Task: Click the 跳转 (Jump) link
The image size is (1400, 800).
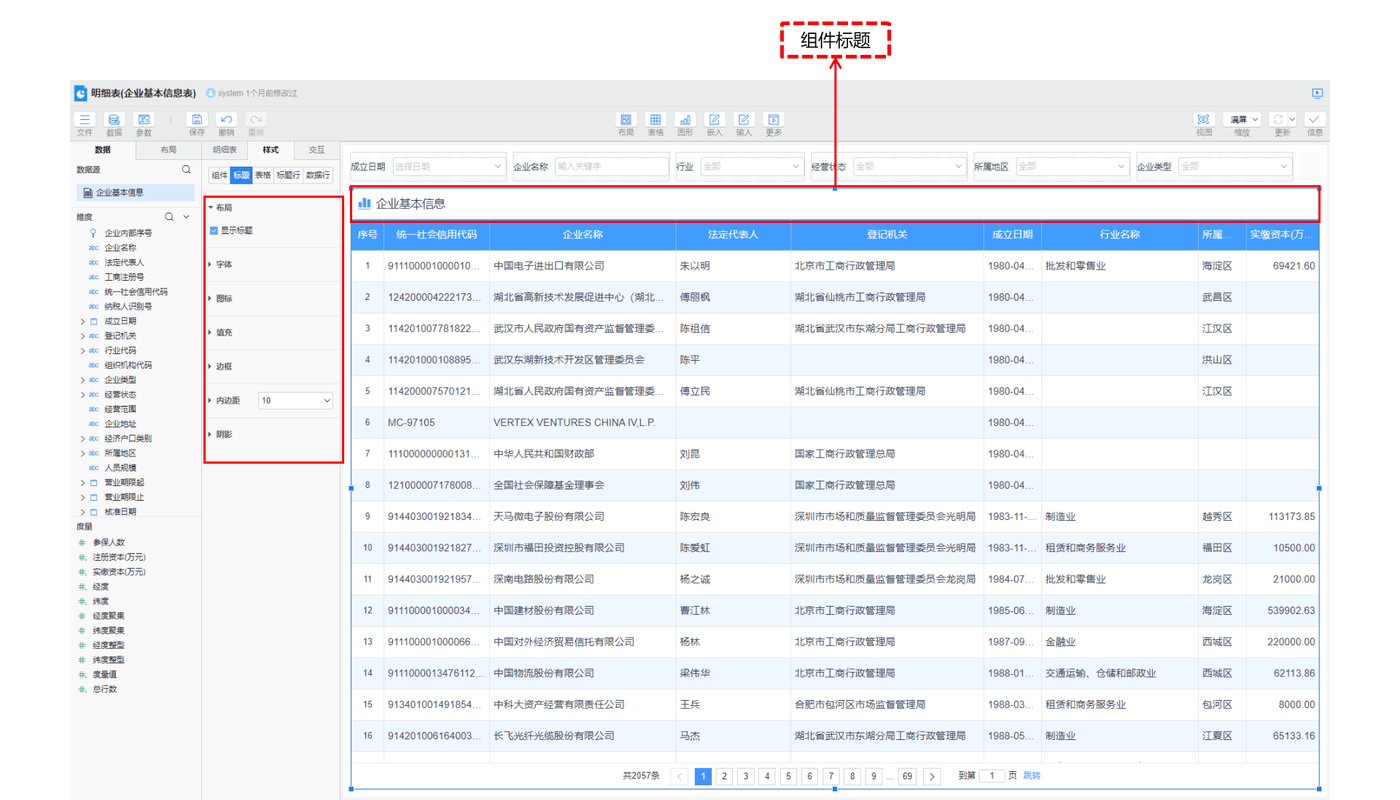Action: tap(1031, 776)
